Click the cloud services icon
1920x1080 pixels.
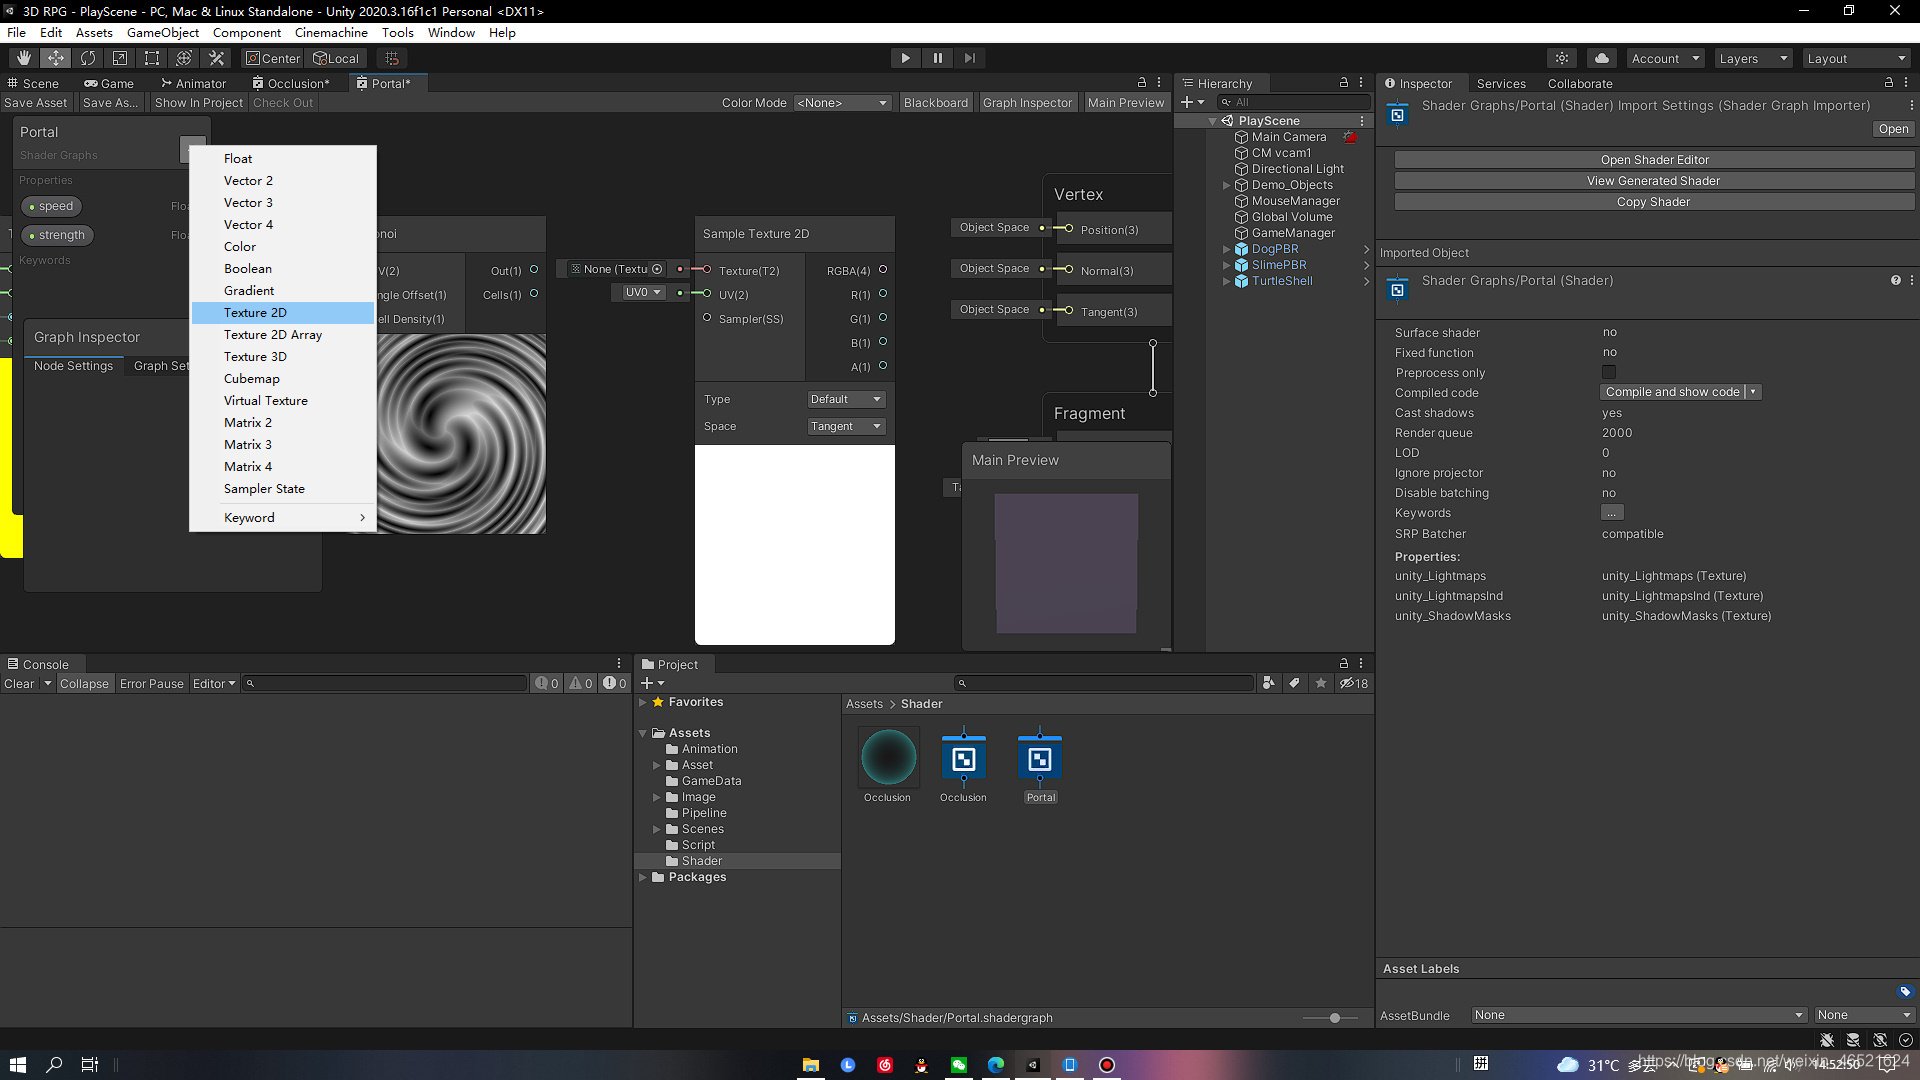1601,58
